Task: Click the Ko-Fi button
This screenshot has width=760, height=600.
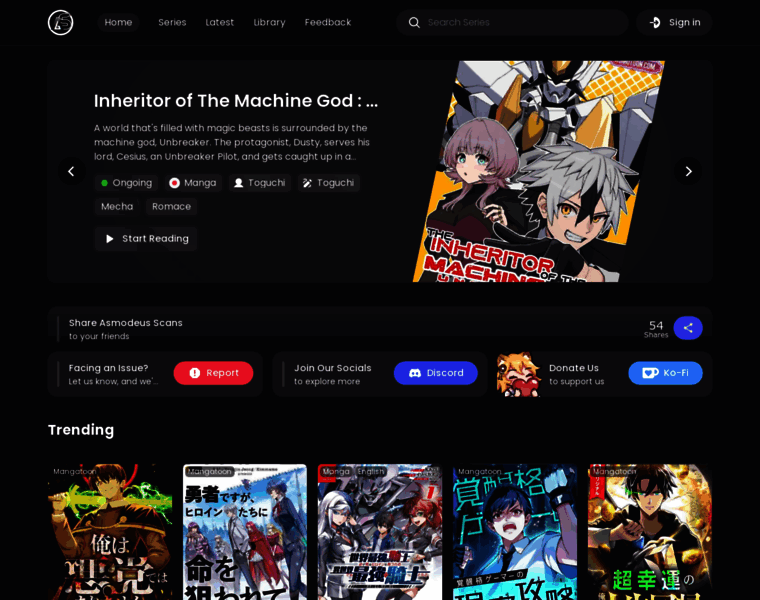Action: (x=665, y=373)
